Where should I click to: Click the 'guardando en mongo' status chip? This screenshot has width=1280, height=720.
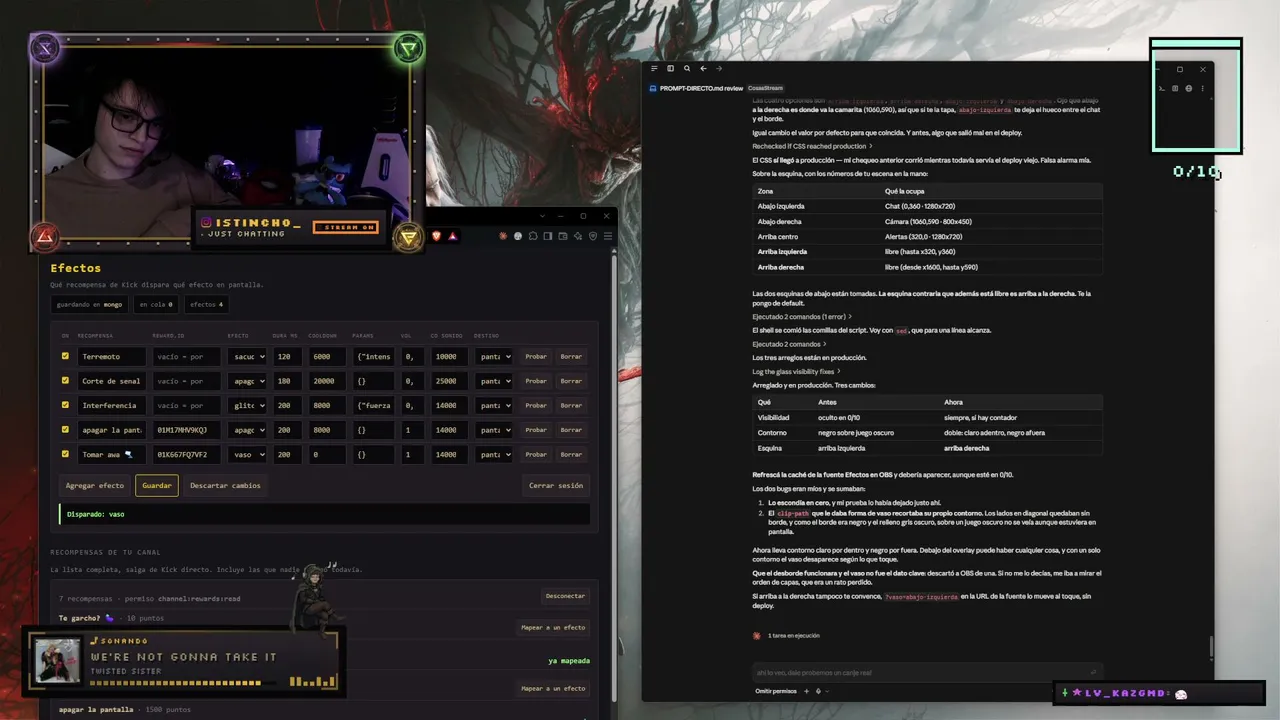(89, 304)
